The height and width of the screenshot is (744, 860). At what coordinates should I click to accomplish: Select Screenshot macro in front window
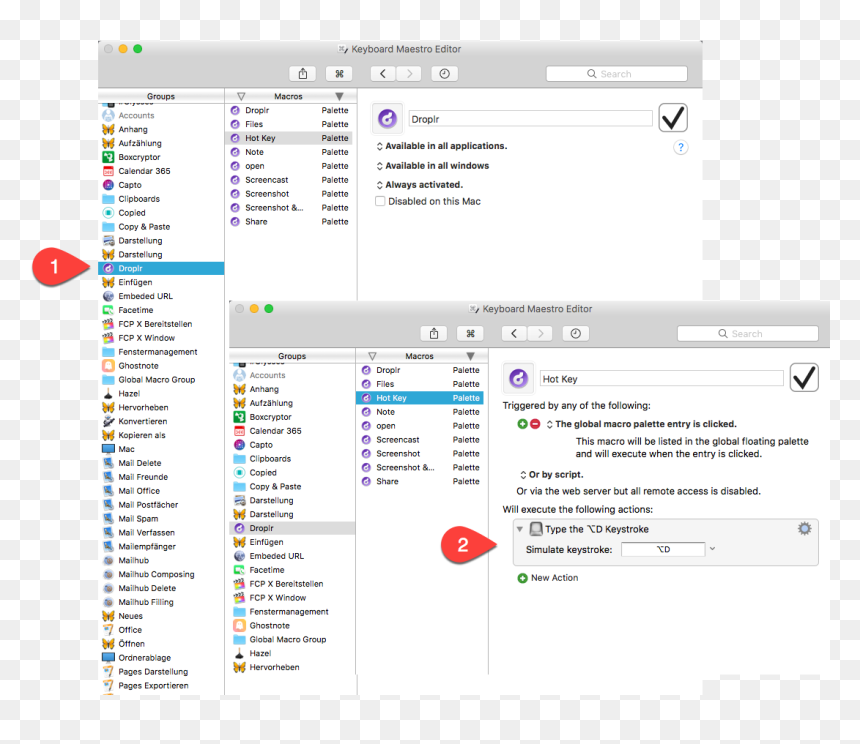point(420,453)
